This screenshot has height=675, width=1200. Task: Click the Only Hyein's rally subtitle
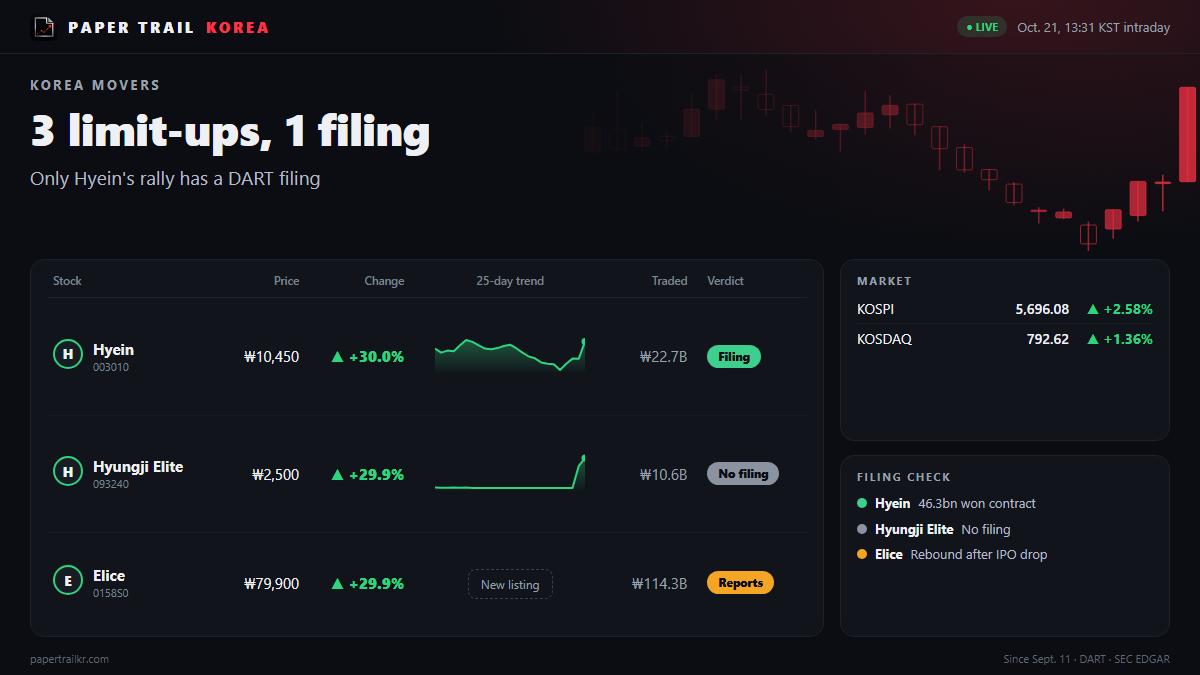tap(175, 179)
